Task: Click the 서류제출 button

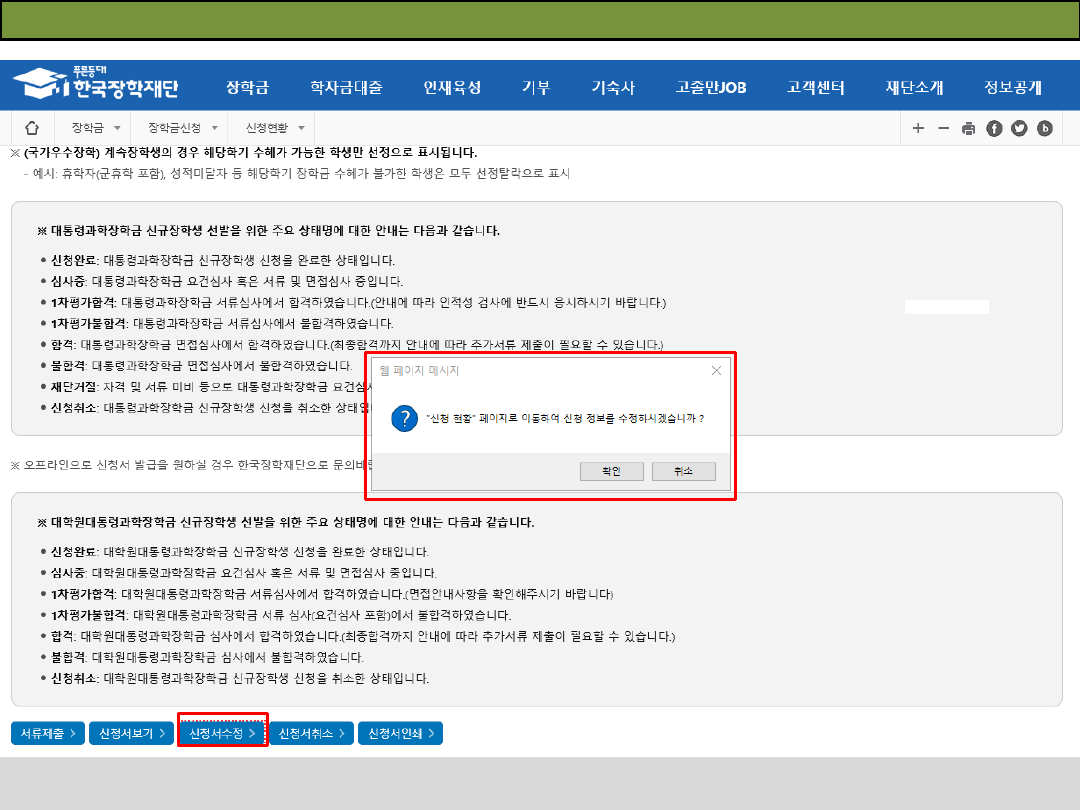Action: [48, 734]
